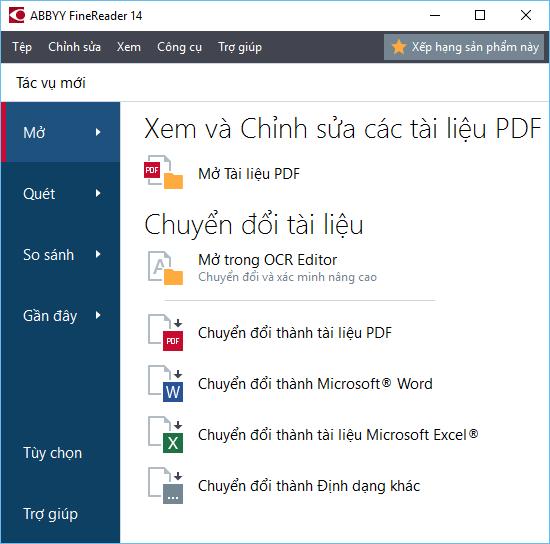Image resolution: width=550 pixels, height=544 pixels.
Task: Click Xếp hạng sản phẩm này button
Action: click(464, 47)
